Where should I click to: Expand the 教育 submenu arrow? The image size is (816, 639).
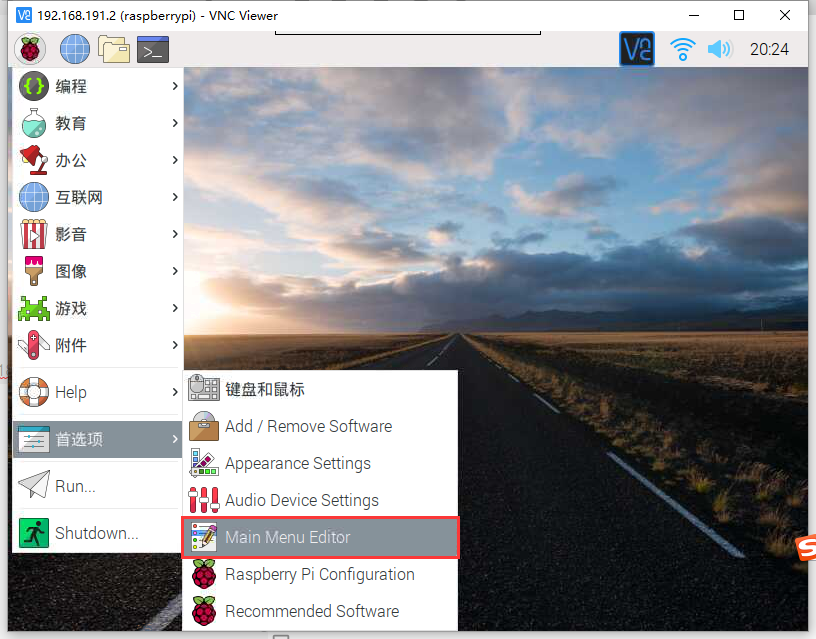(x=175, y=123)
